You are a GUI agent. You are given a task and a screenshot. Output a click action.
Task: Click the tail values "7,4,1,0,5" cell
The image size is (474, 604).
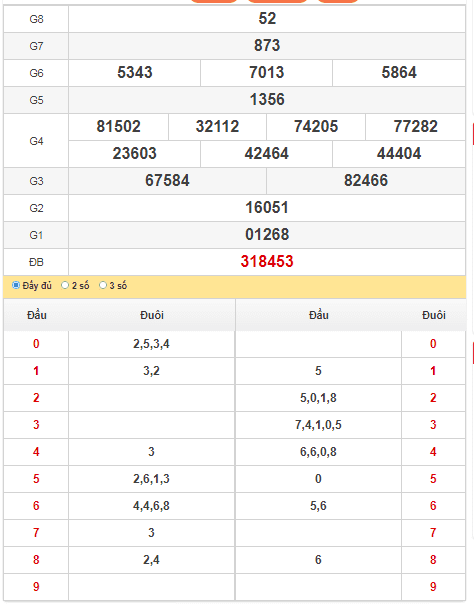coord(318,425)
